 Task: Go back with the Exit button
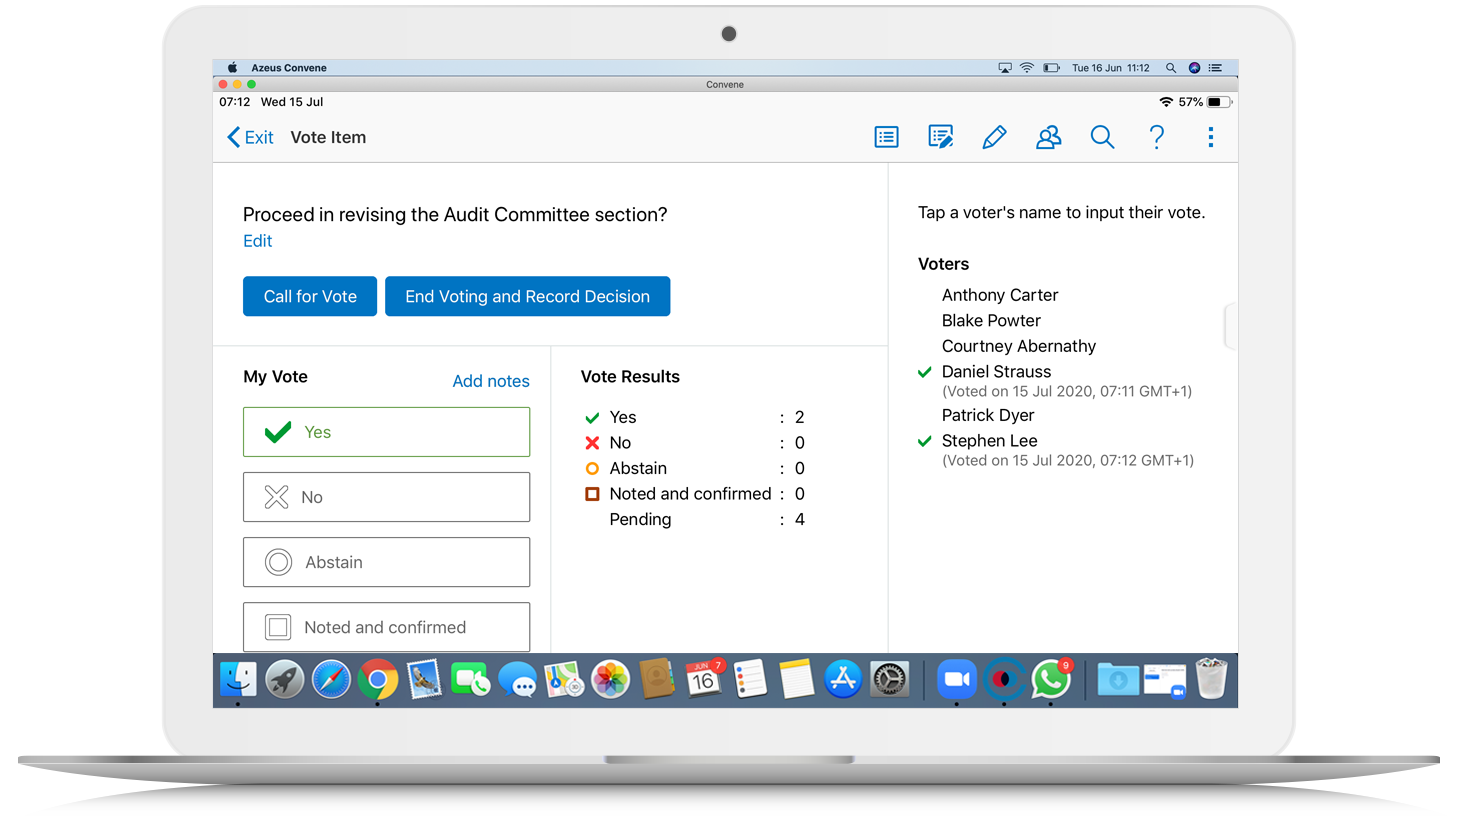(x=250, y=137)
